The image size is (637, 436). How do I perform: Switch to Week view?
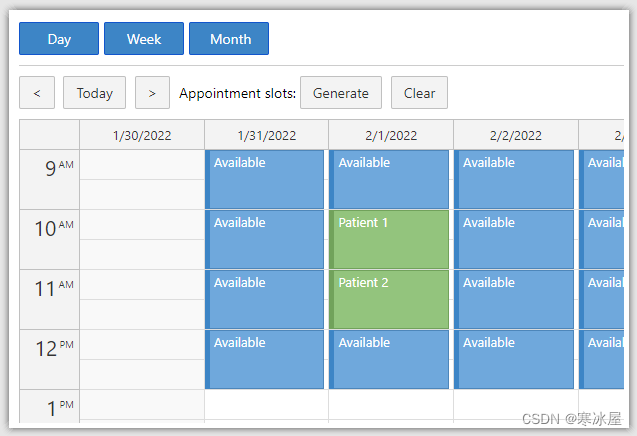tap(144, 39)
